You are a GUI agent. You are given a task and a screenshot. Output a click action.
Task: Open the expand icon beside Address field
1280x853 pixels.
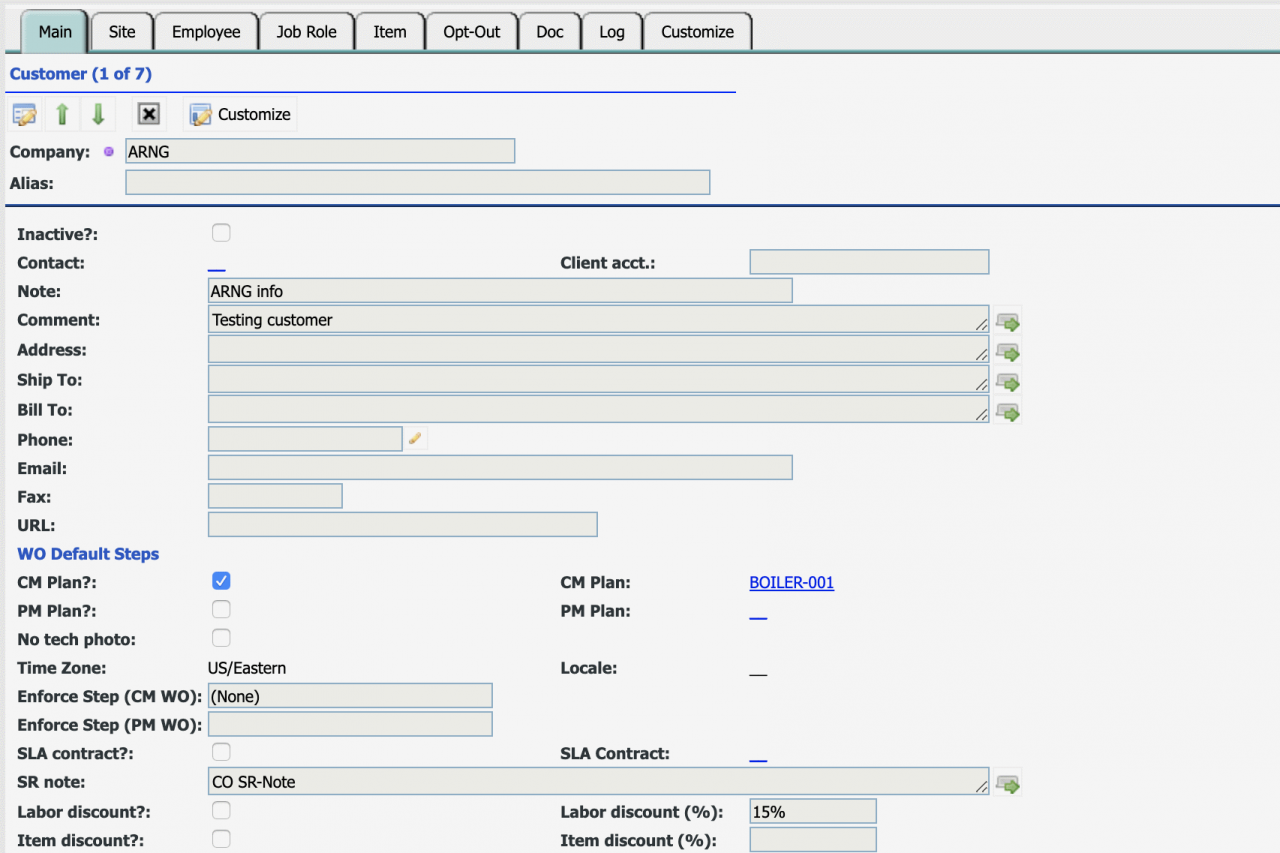1008,351
